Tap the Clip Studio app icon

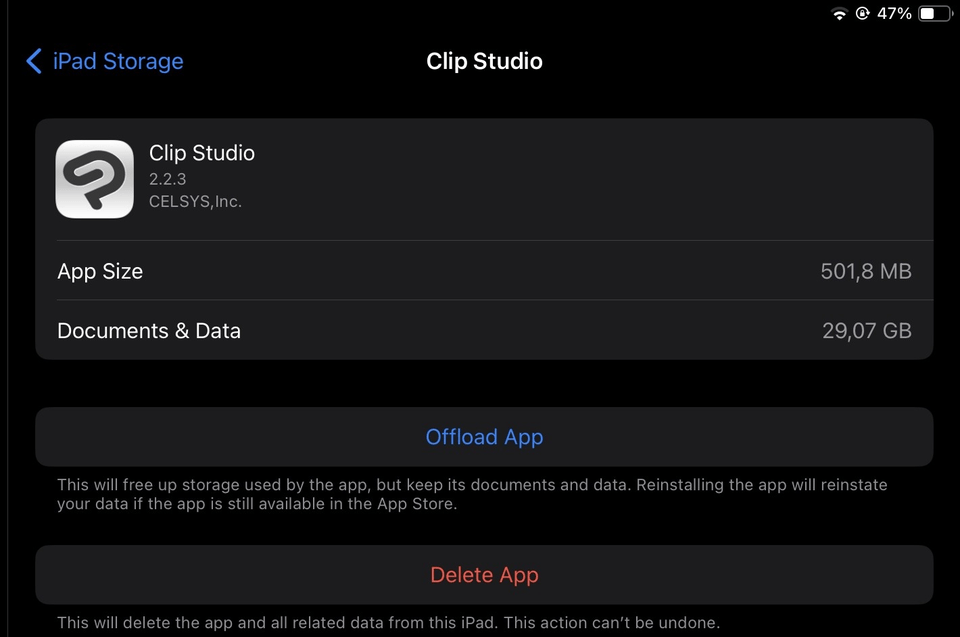tap(94, 179)
